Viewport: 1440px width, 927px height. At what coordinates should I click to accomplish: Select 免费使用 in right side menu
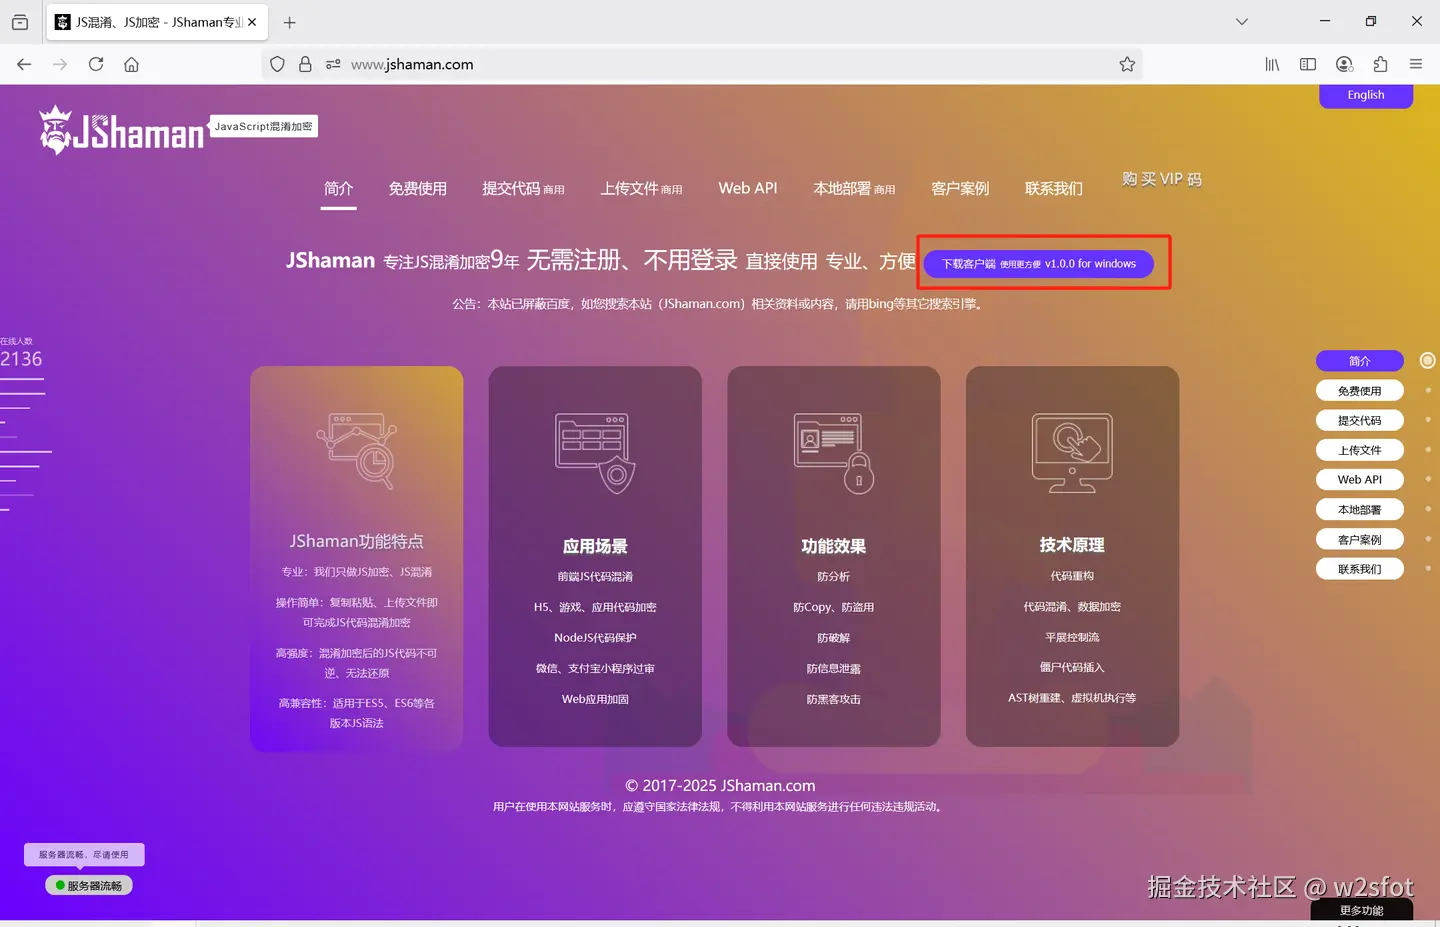pyautogui.click(x=1360, y=391)
